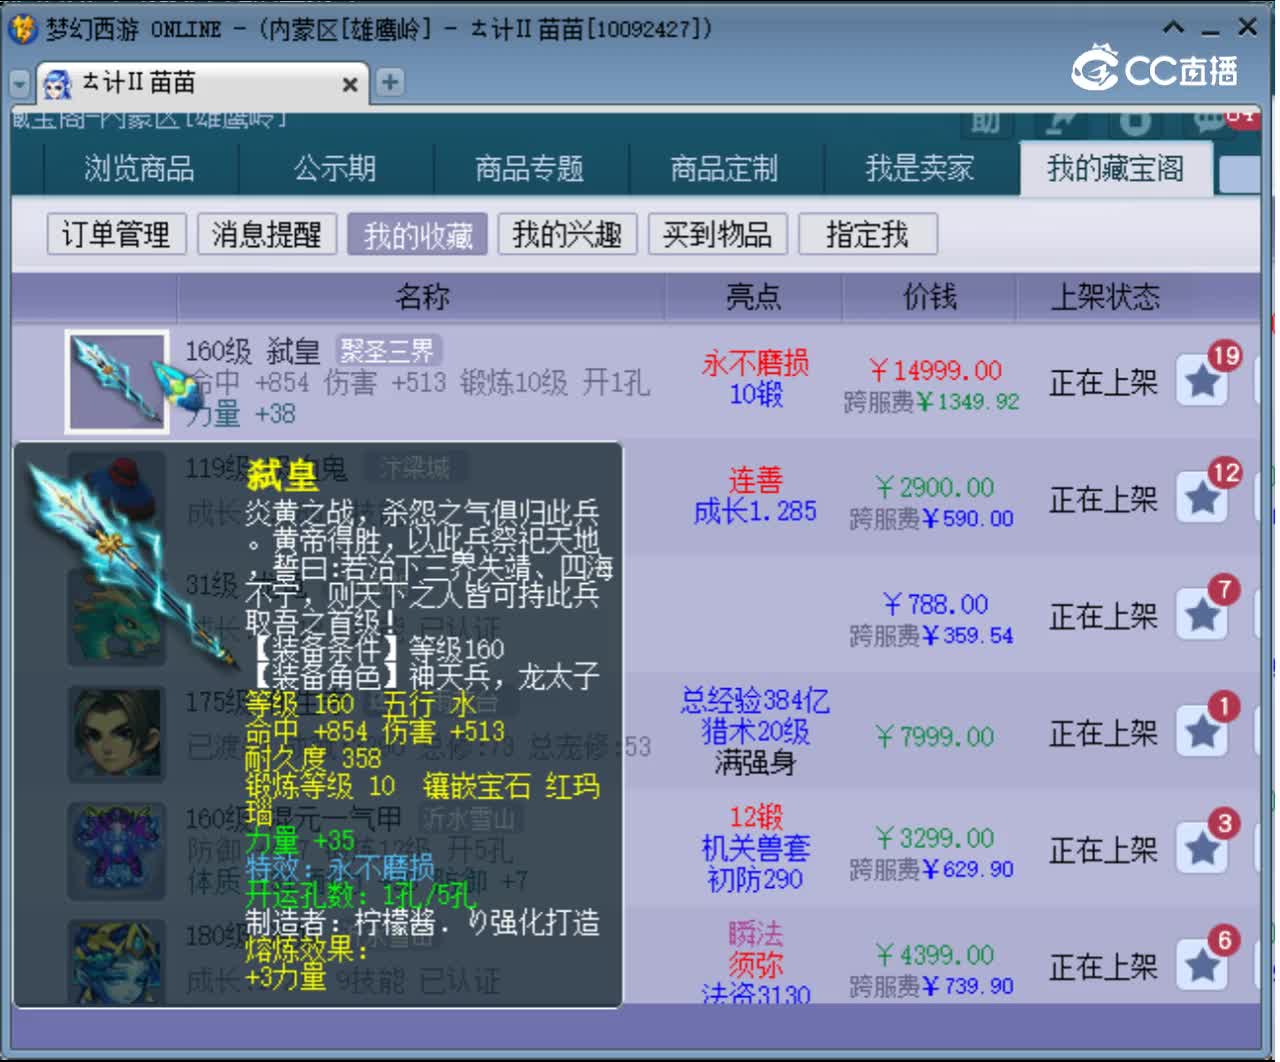Click price ¥4399.00
1280x1062 pixels.
pos(934,955)
